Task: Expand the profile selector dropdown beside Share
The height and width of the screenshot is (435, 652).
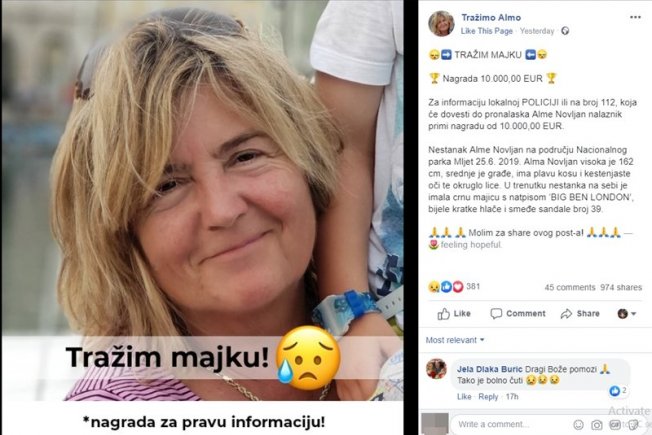Action: tap(627, 314)
